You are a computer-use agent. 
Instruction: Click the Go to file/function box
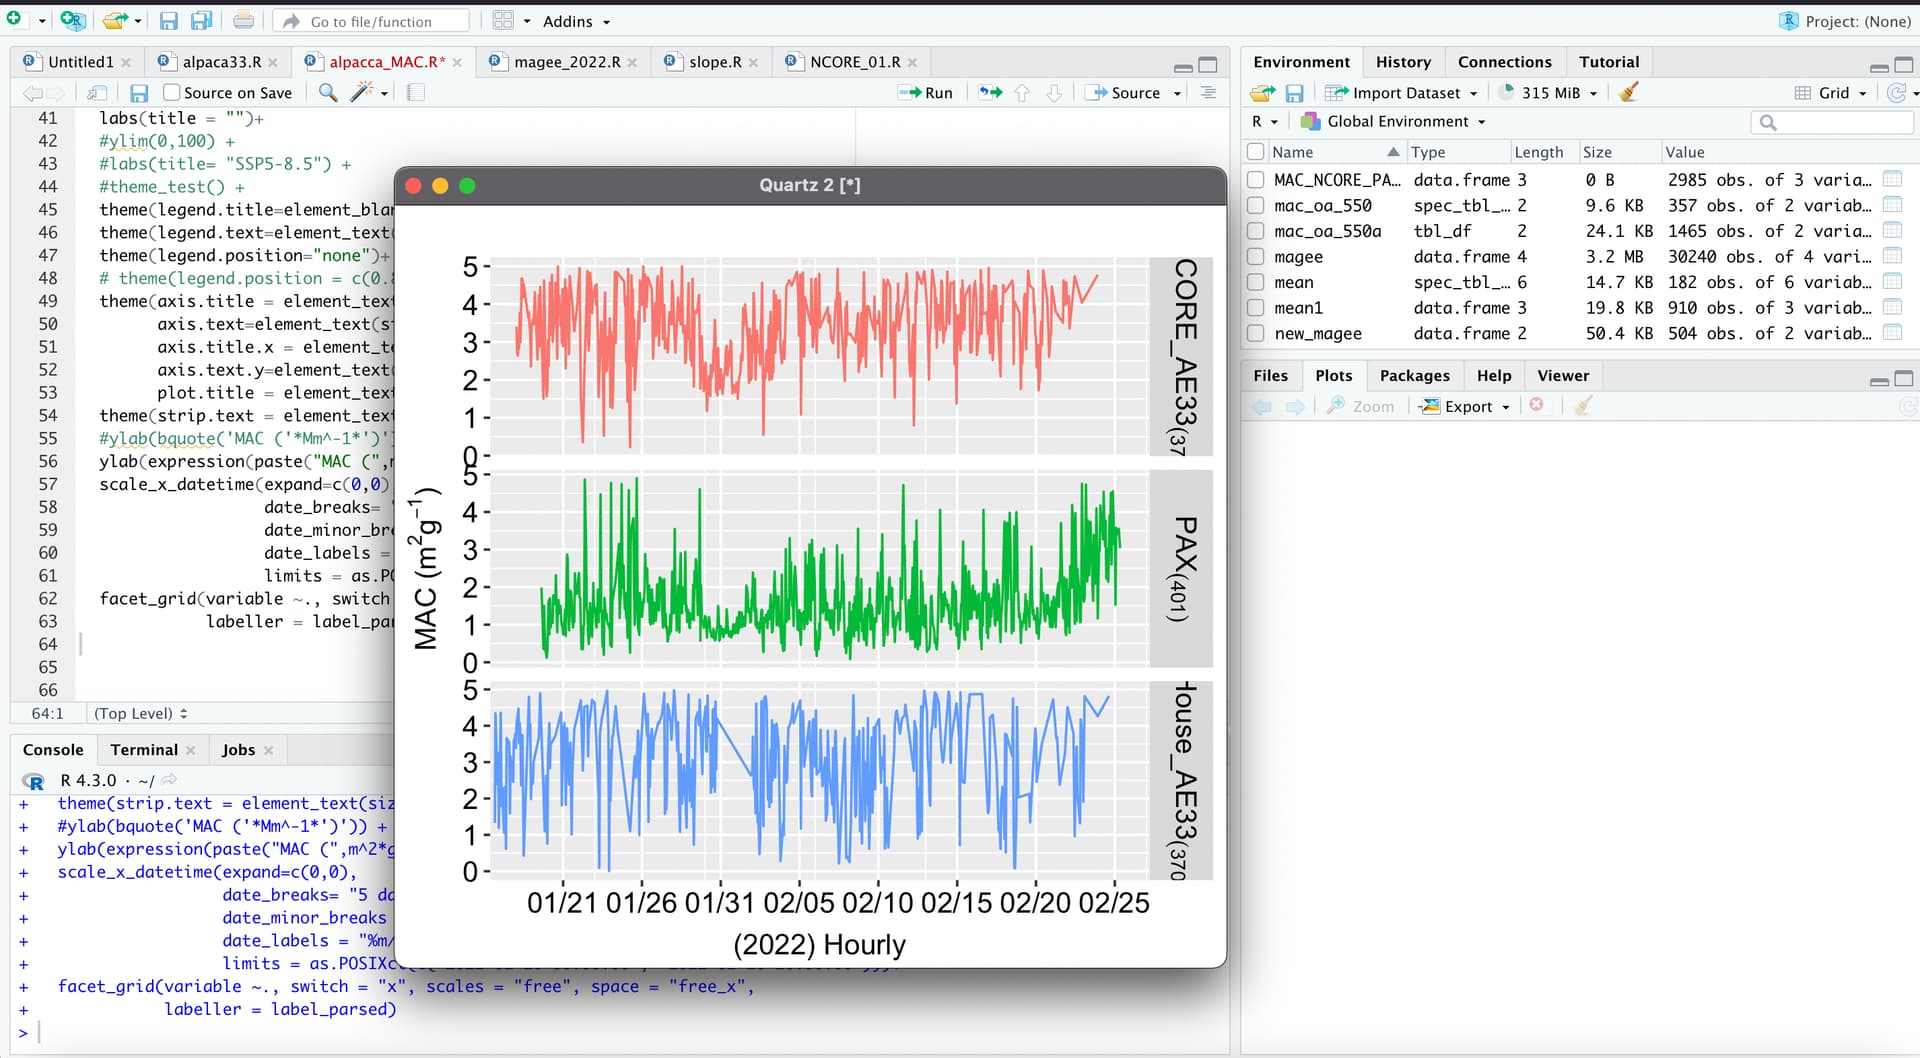[x=371, y=21]
